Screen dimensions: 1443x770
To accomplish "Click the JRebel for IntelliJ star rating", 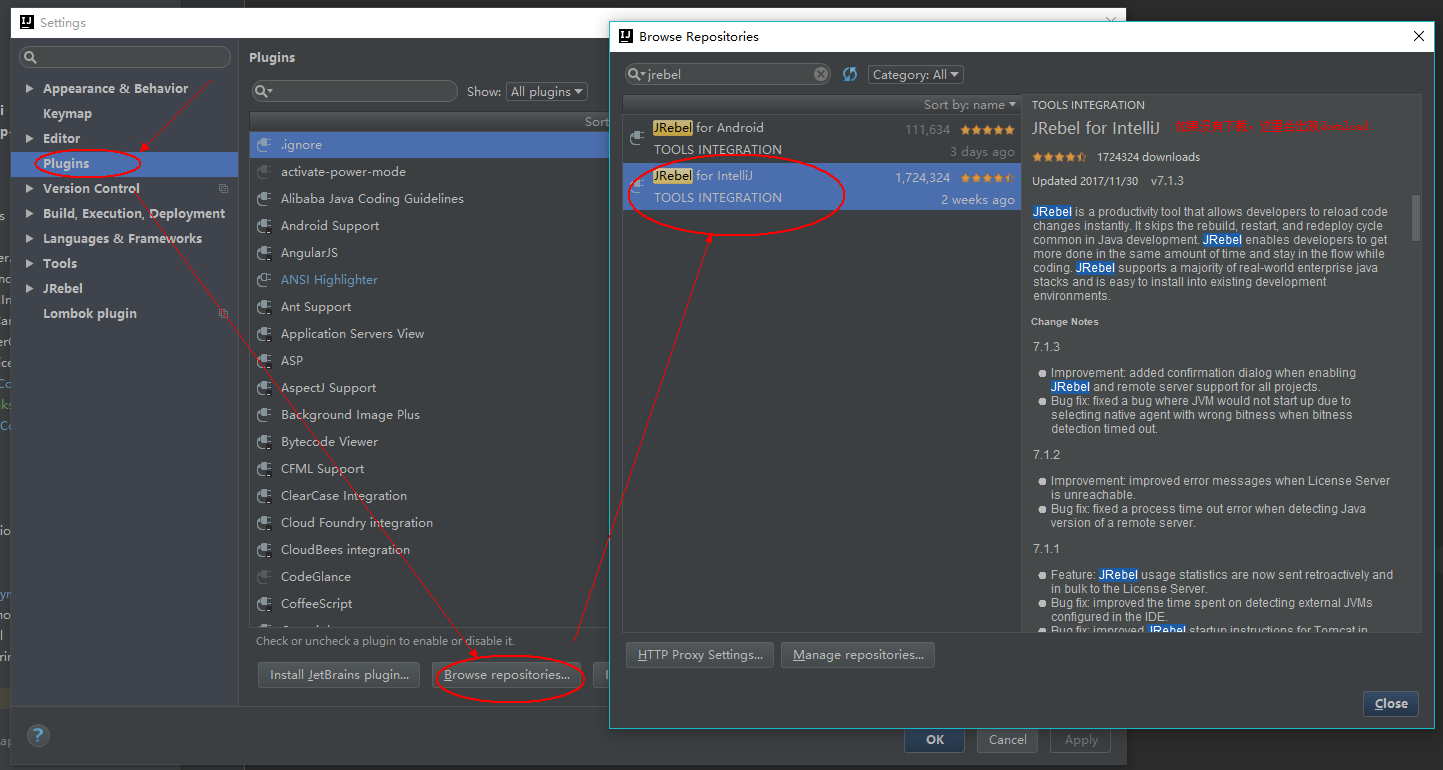I will click(987, 178).
